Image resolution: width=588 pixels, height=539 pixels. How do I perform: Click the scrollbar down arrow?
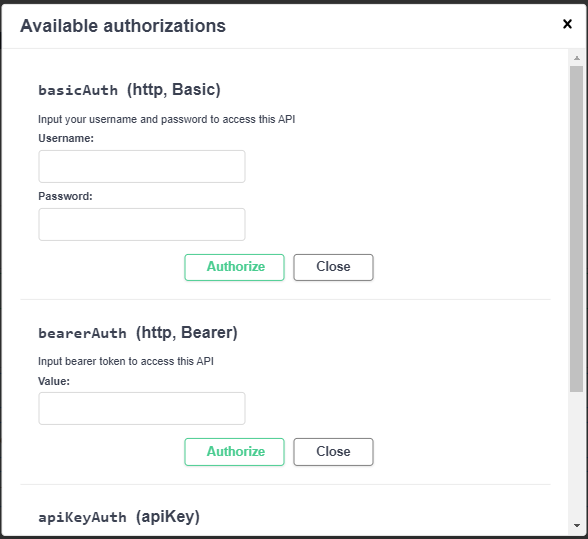[577, 525]
